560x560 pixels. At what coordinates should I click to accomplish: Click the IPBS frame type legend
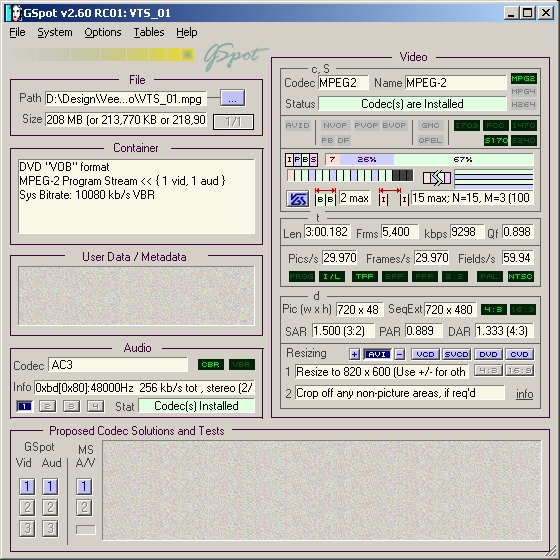[301, 160]
